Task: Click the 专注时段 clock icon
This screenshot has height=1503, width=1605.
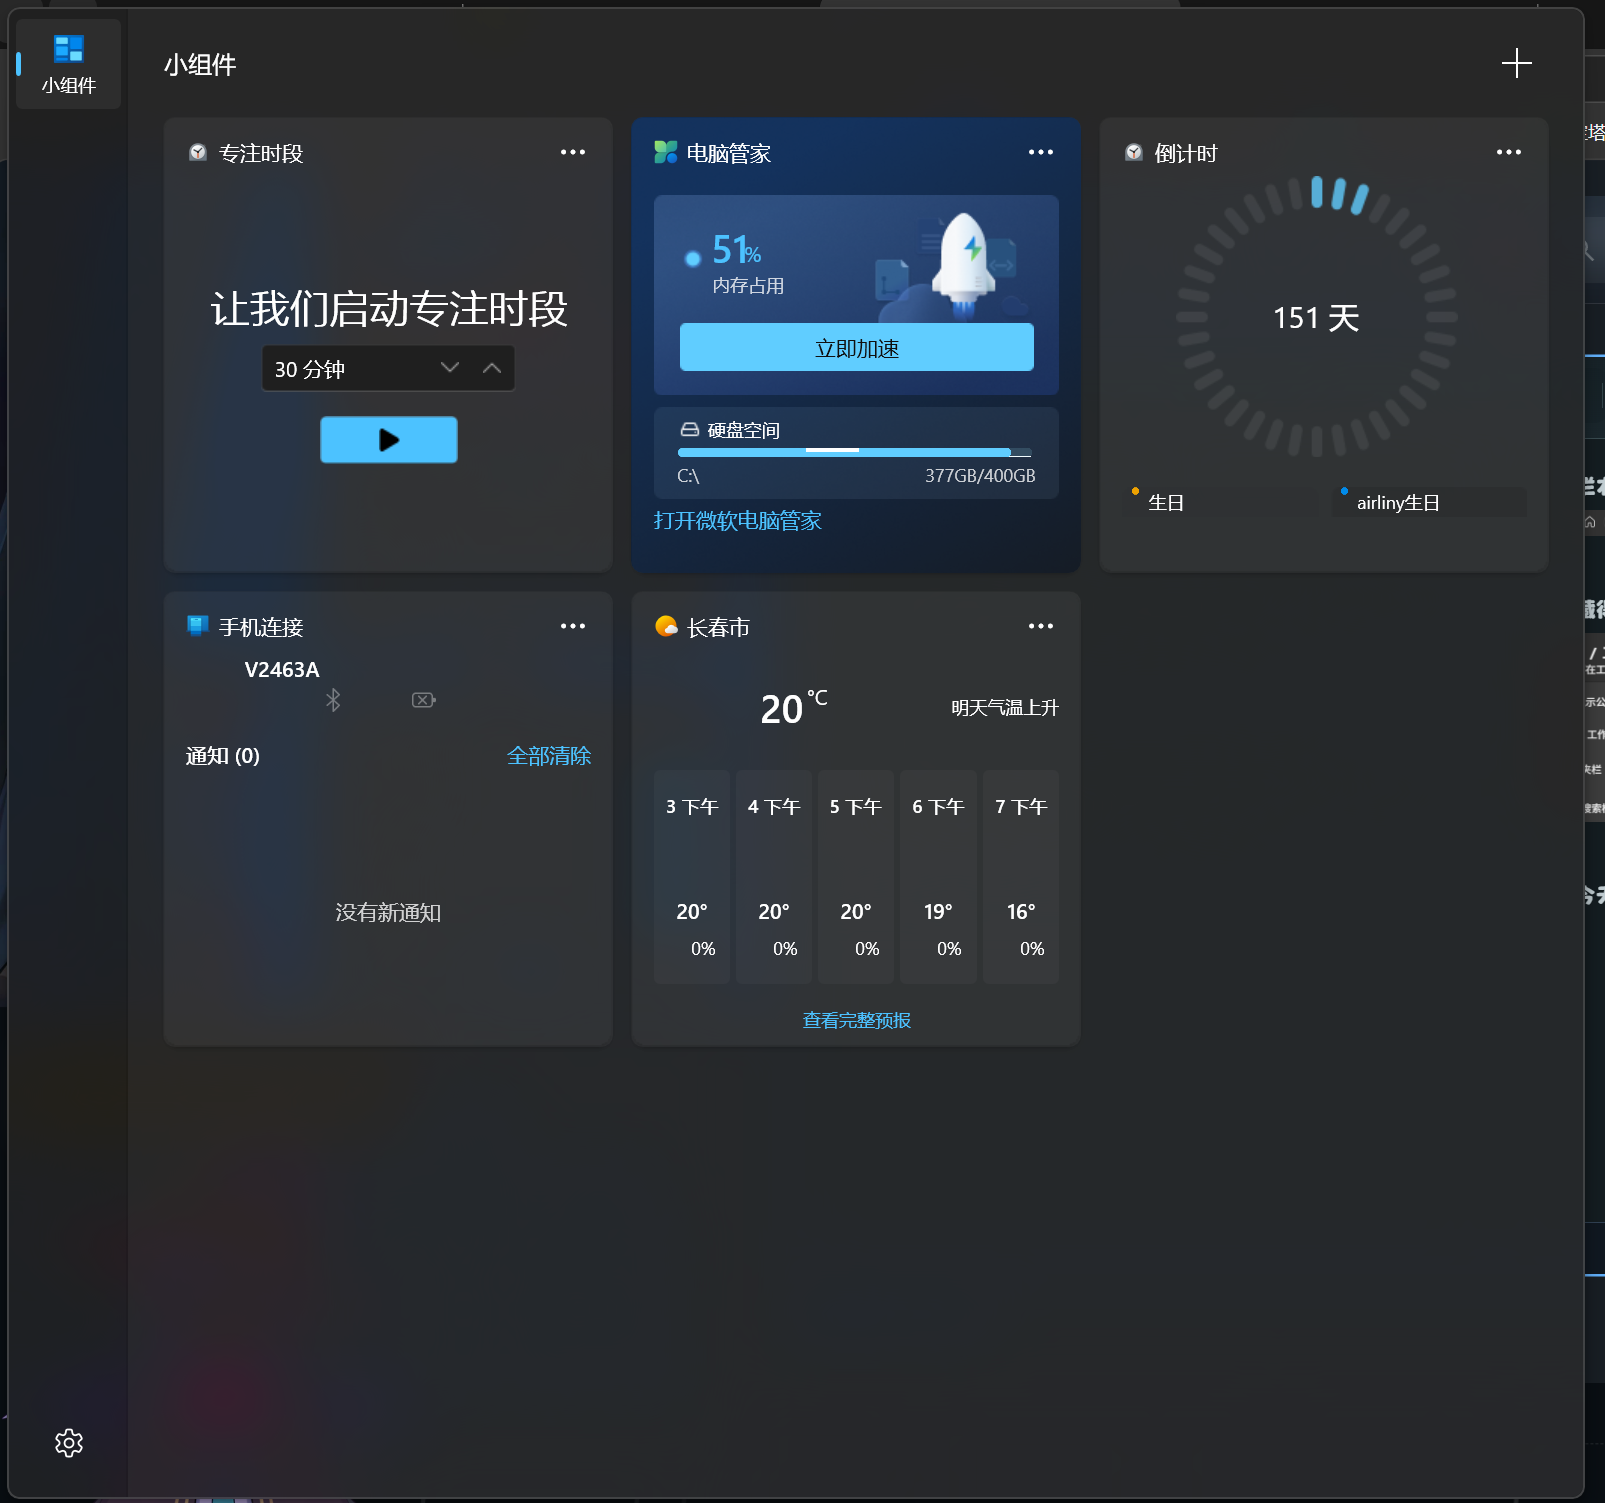Action: 198,152
